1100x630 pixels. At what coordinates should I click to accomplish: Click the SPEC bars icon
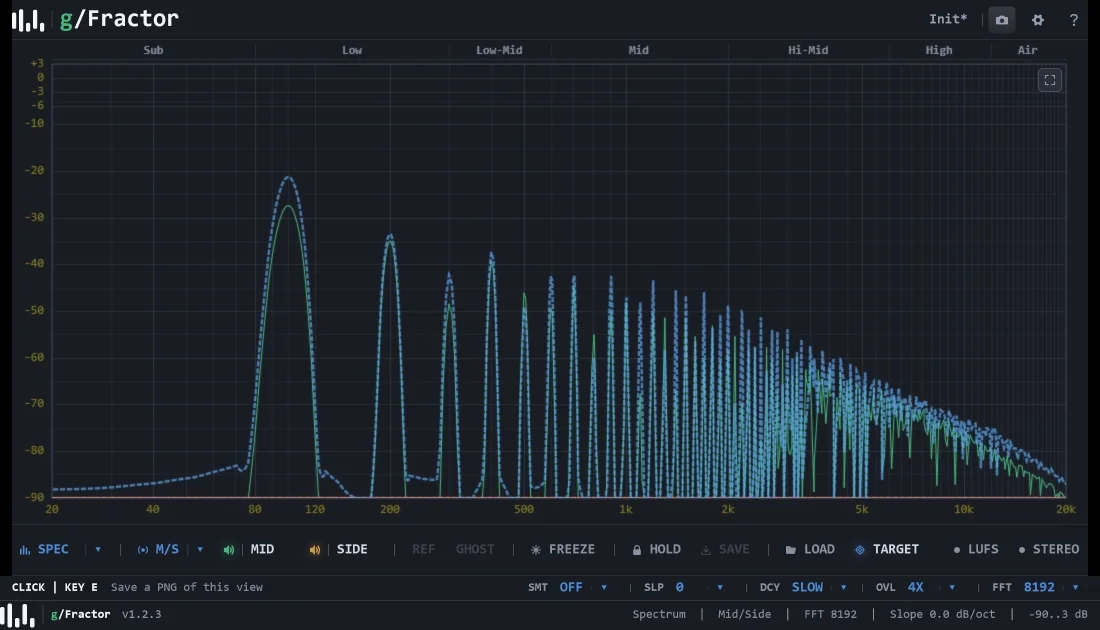(x=25, y=550)
